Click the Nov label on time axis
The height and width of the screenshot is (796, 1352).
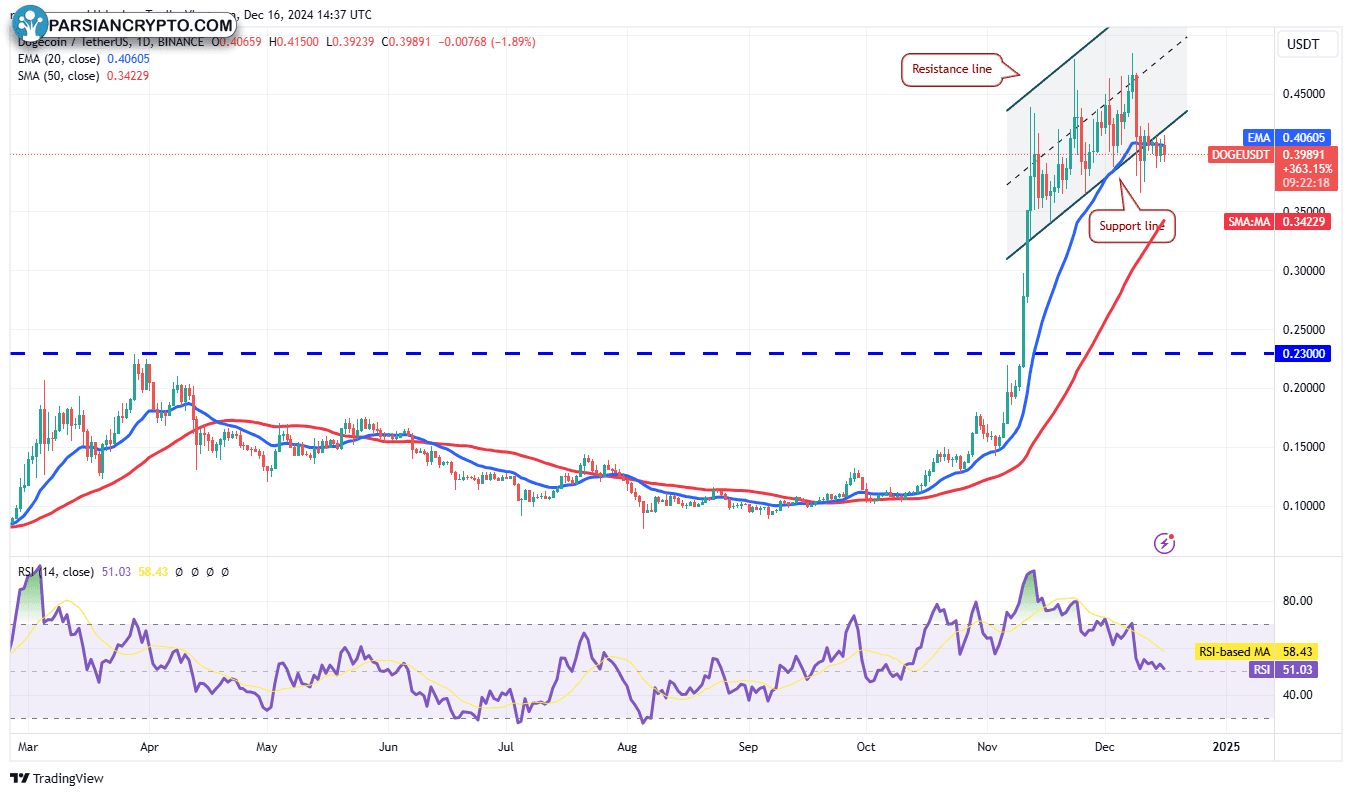click(x=988, y=747)
